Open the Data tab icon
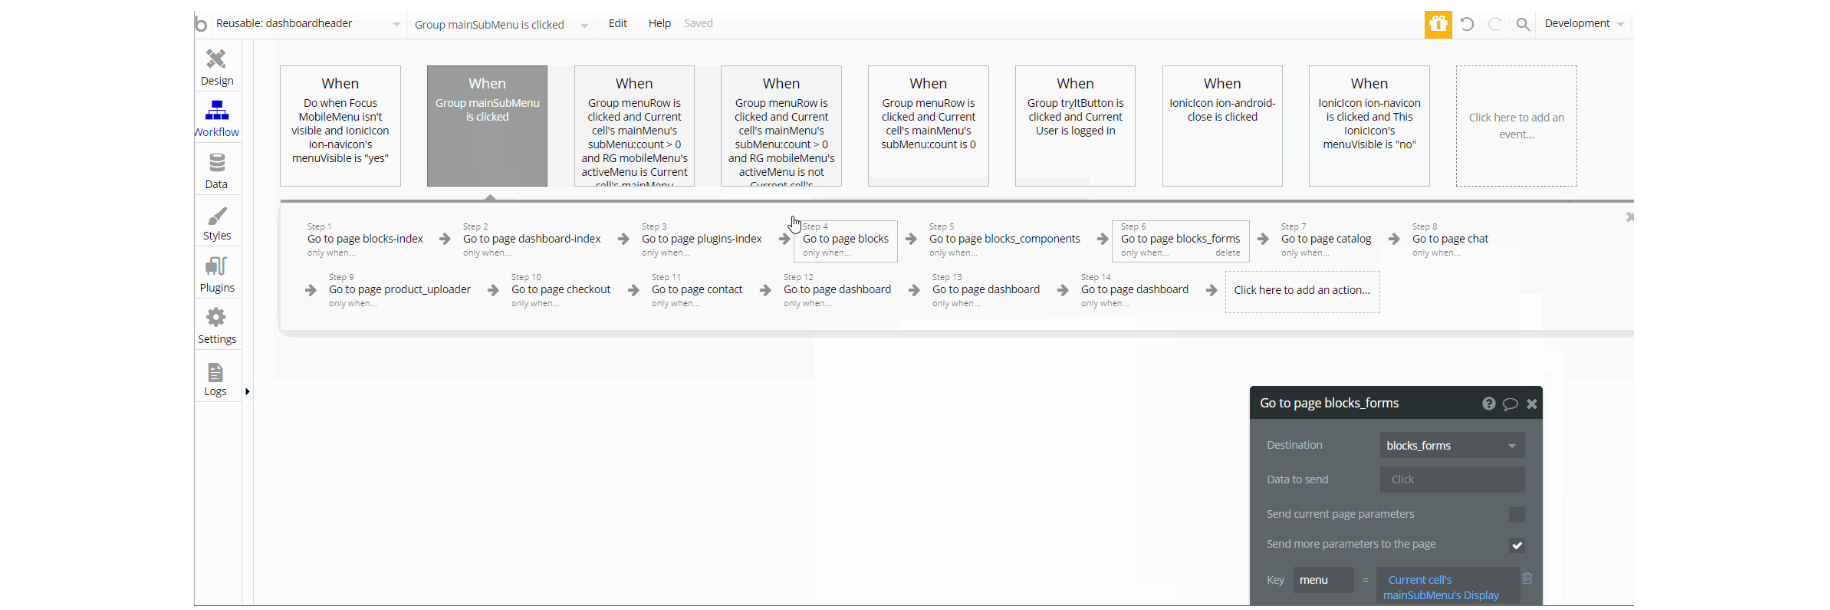1830x610 pixels. click(217, 162)
